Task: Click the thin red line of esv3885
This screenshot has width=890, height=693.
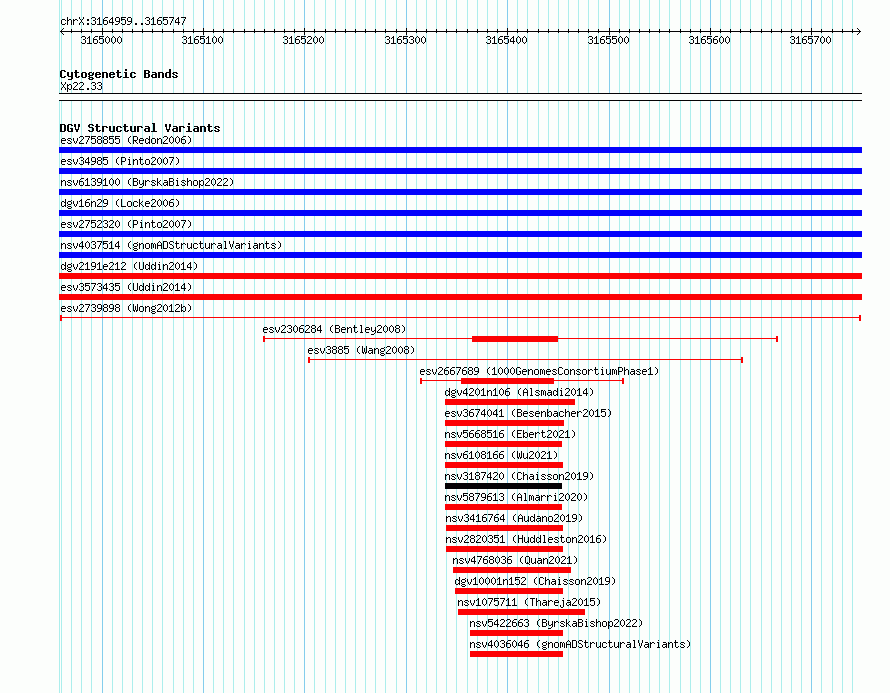Action: pyautogui.click(x=526, y=360)
